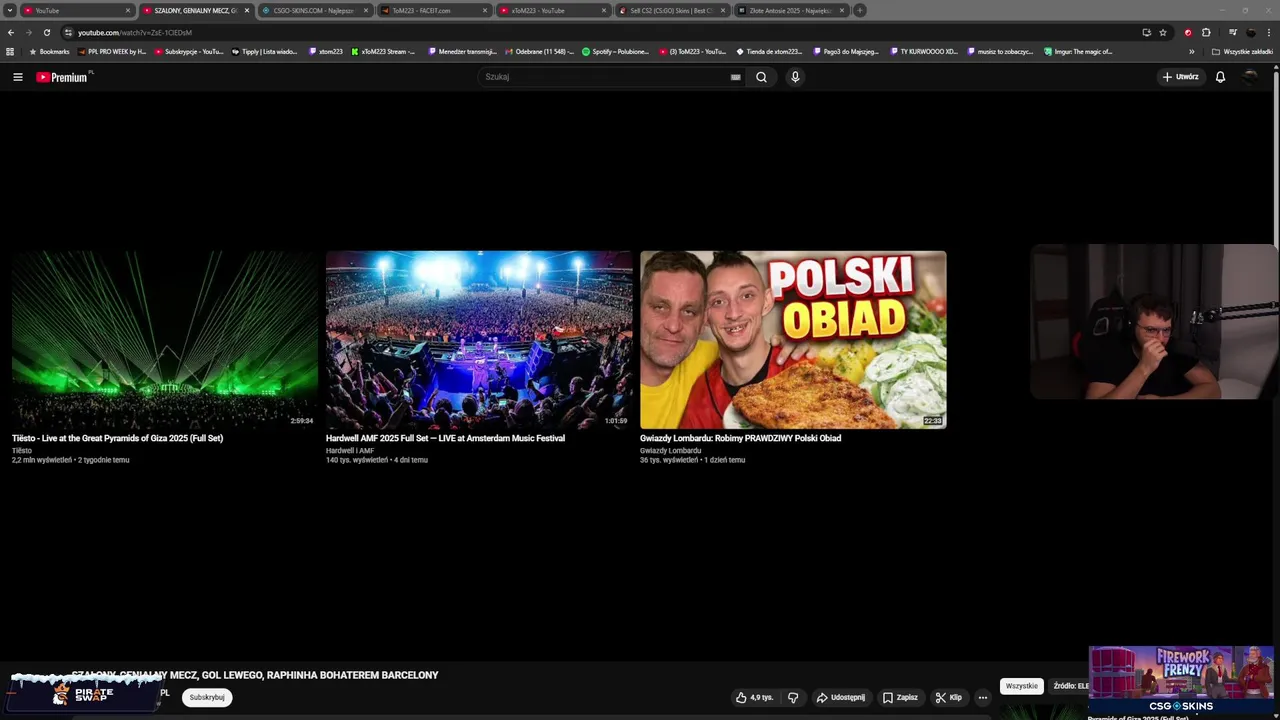
Task: Dislike the video with thumbs down
Action: 793,697
